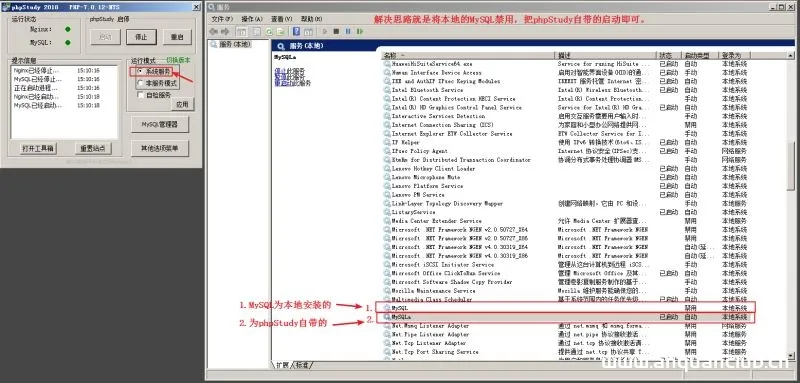Image resolution: width=800 pixels, height=383 pixels.
Task: Click gear icon of Net.Tcp Port Sharing Service
Action: click(387, 352)
